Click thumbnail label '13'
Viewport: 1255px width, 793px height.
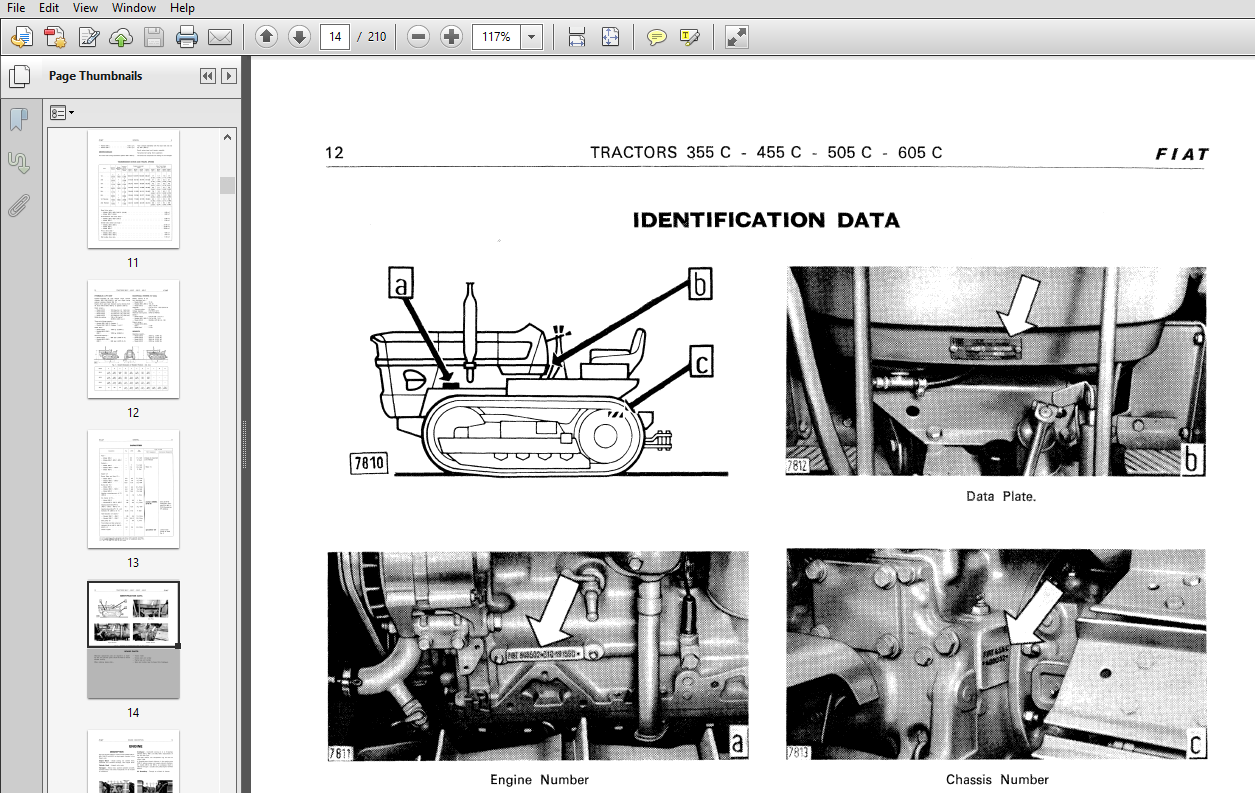[133, 563]
